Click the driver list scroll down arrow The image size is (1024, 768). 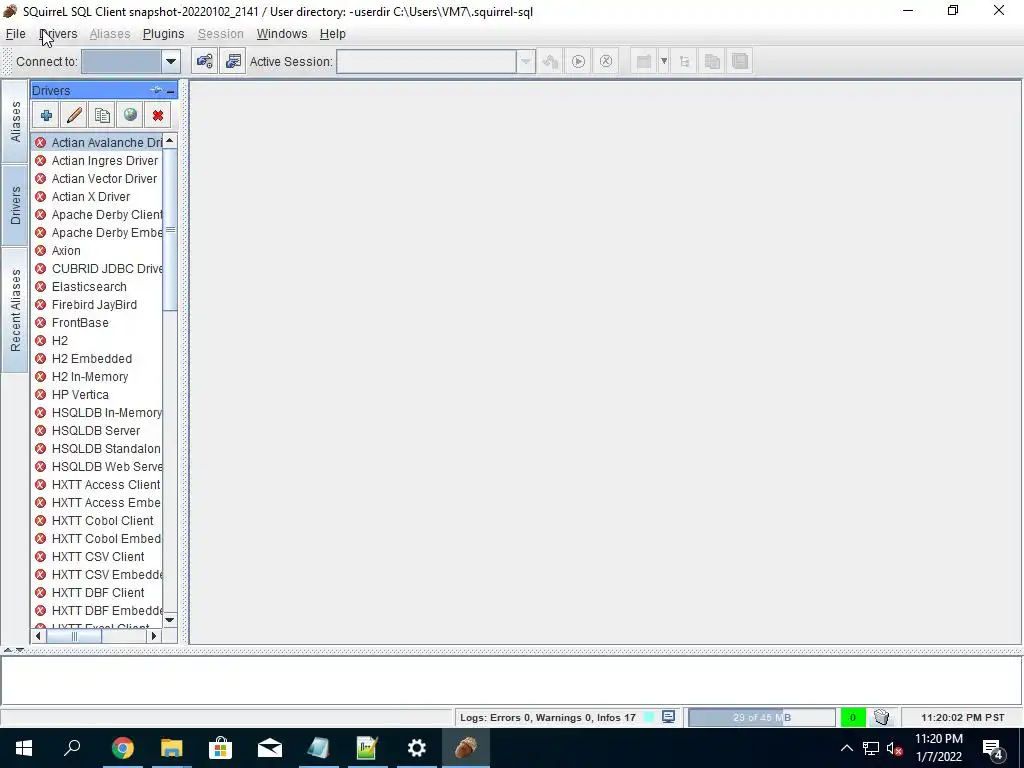[x=170, y=620]
